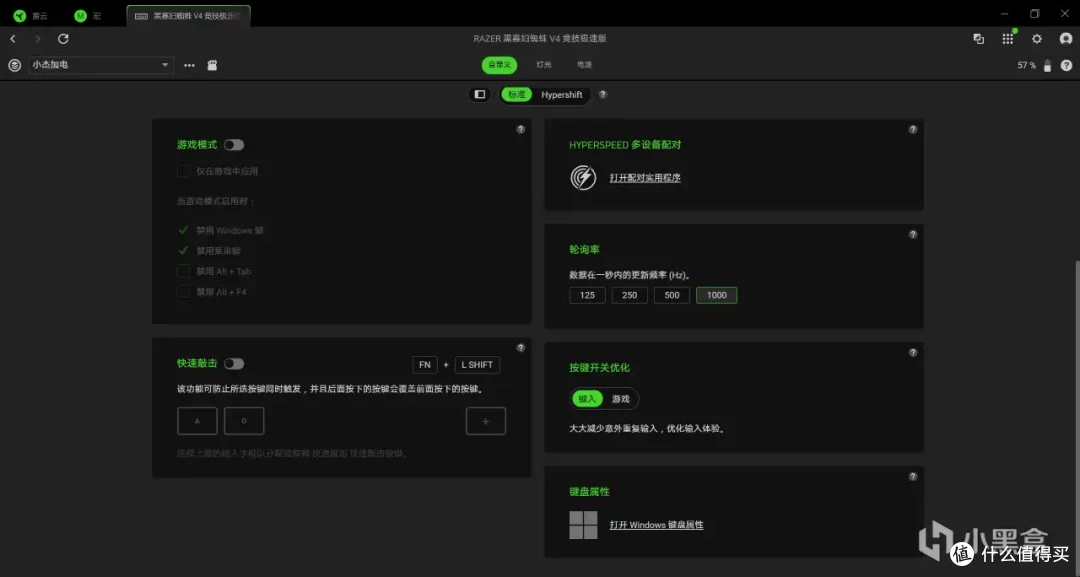The width and height of the screenshot is (1080, 577).
Task: Open settings gear icon
Action: click(1037, 39)
